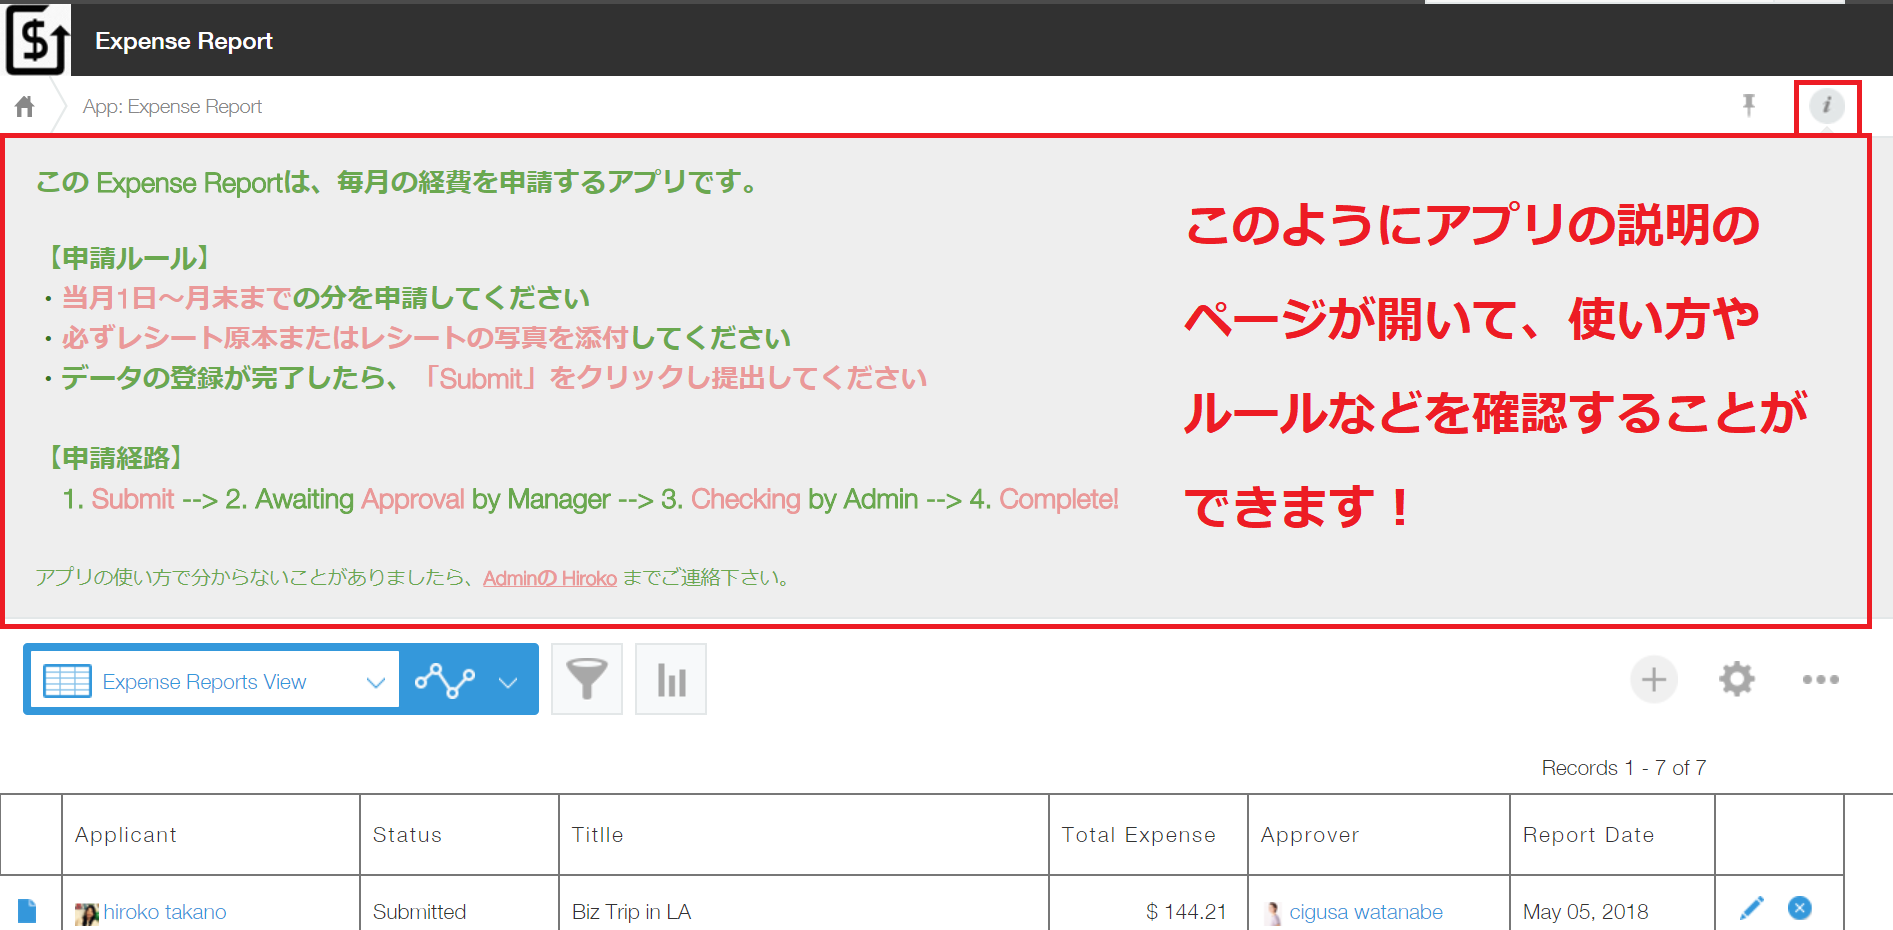Open the filter funnel icon
The image size is (1893, 930).
(587, 679)
